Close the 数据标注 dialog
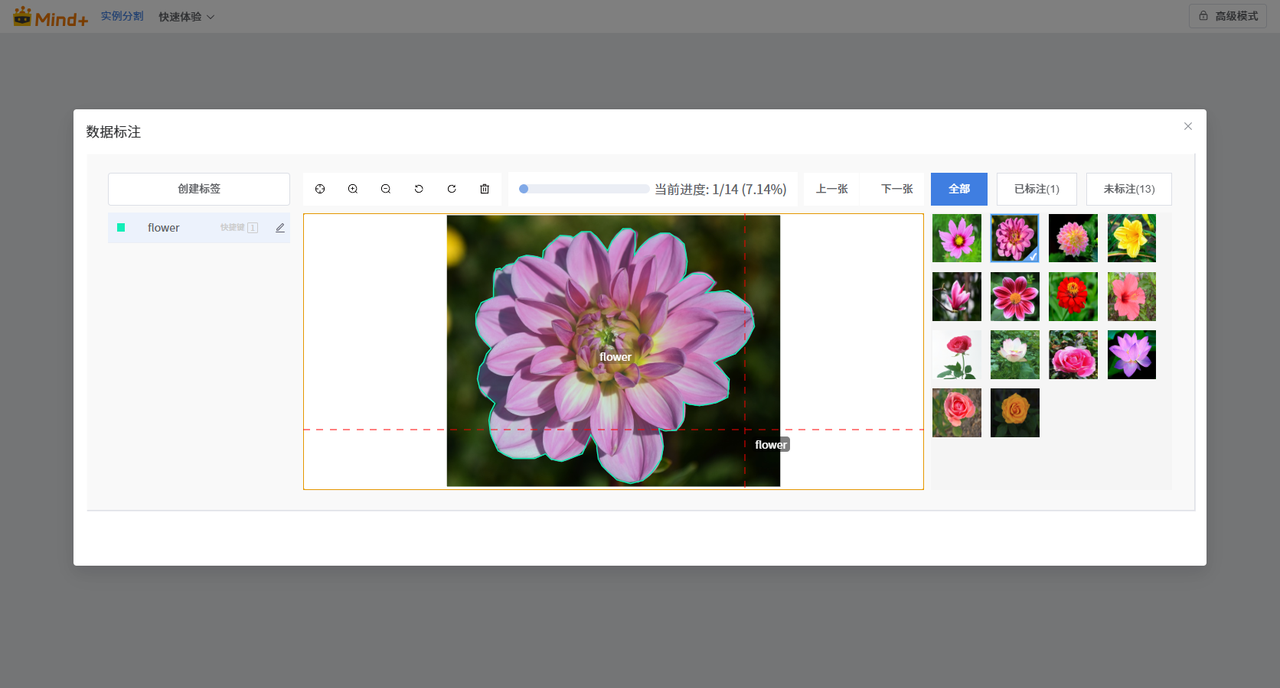This screenshot has width=1280, height=688. 1188,126
